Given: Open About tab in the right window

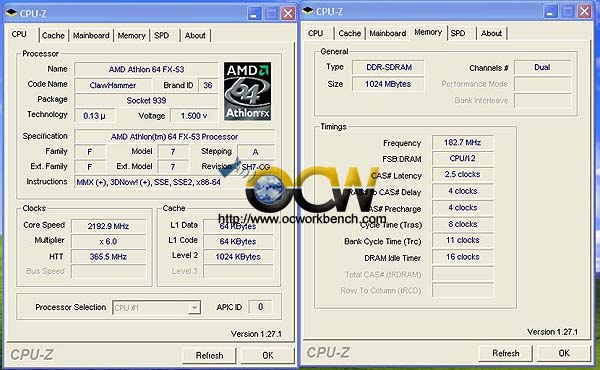Looking at the screenshot, I should pos(491,34).
